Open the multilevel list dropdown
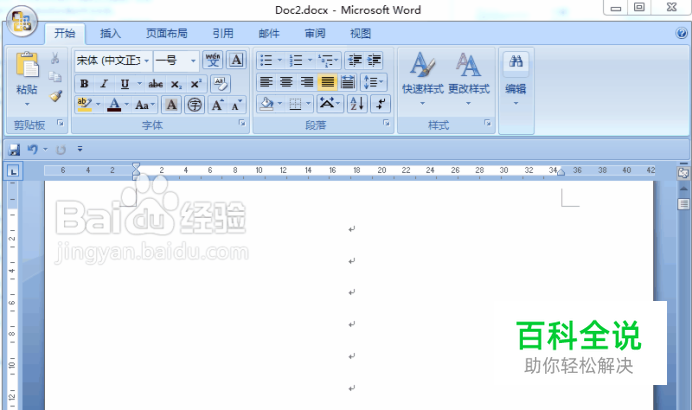692x410 pixels. tap(328, 60)
